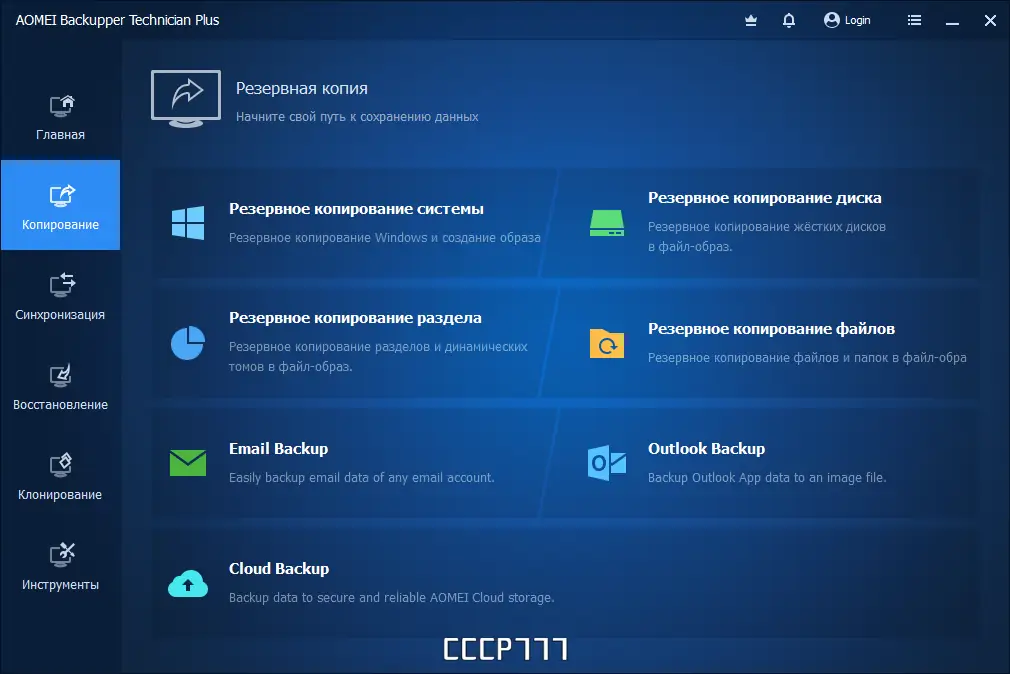Click the text Начните свой путь к сохранению данных

357,117
